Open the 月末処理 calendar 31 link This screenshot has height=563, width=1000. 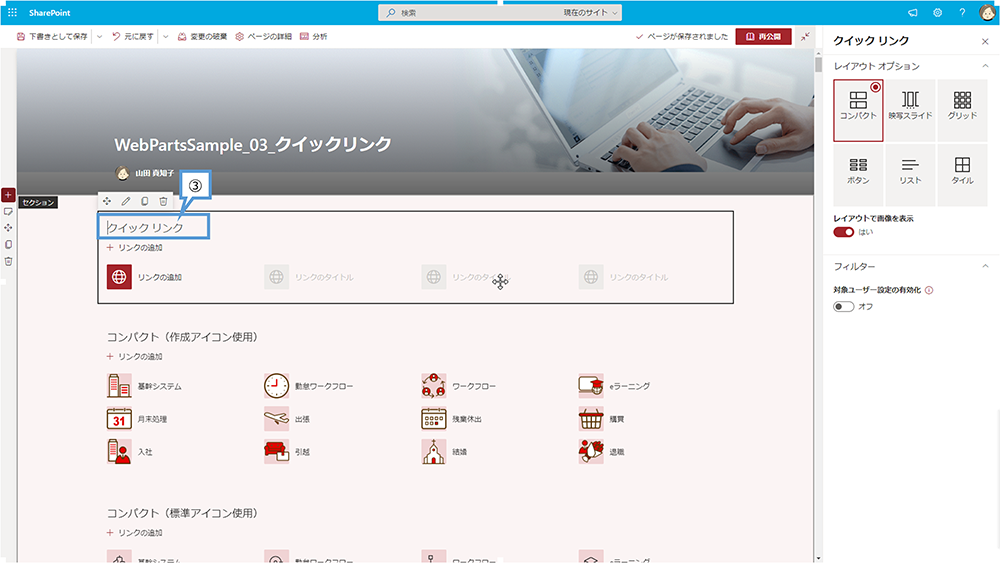pyautogui.click(x=119, y=419)
